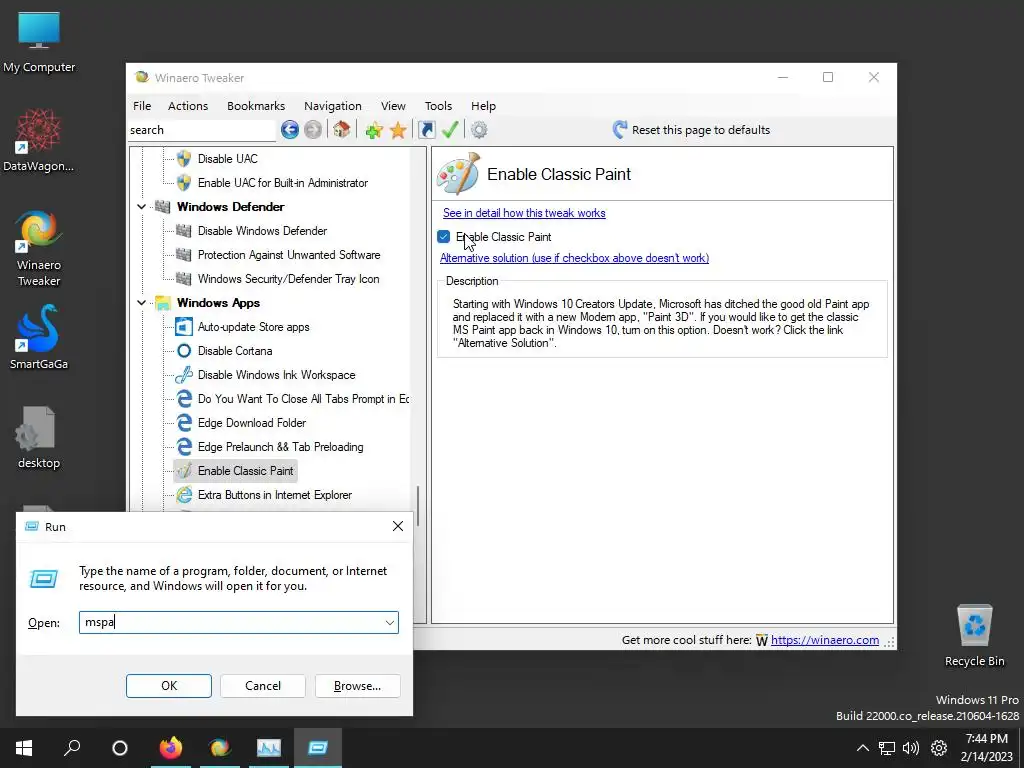Click the Back navigation arrow in Winaero toolbar
Image resolution: width=1024 pixels, height=768 pixels.
coord(290,130)
